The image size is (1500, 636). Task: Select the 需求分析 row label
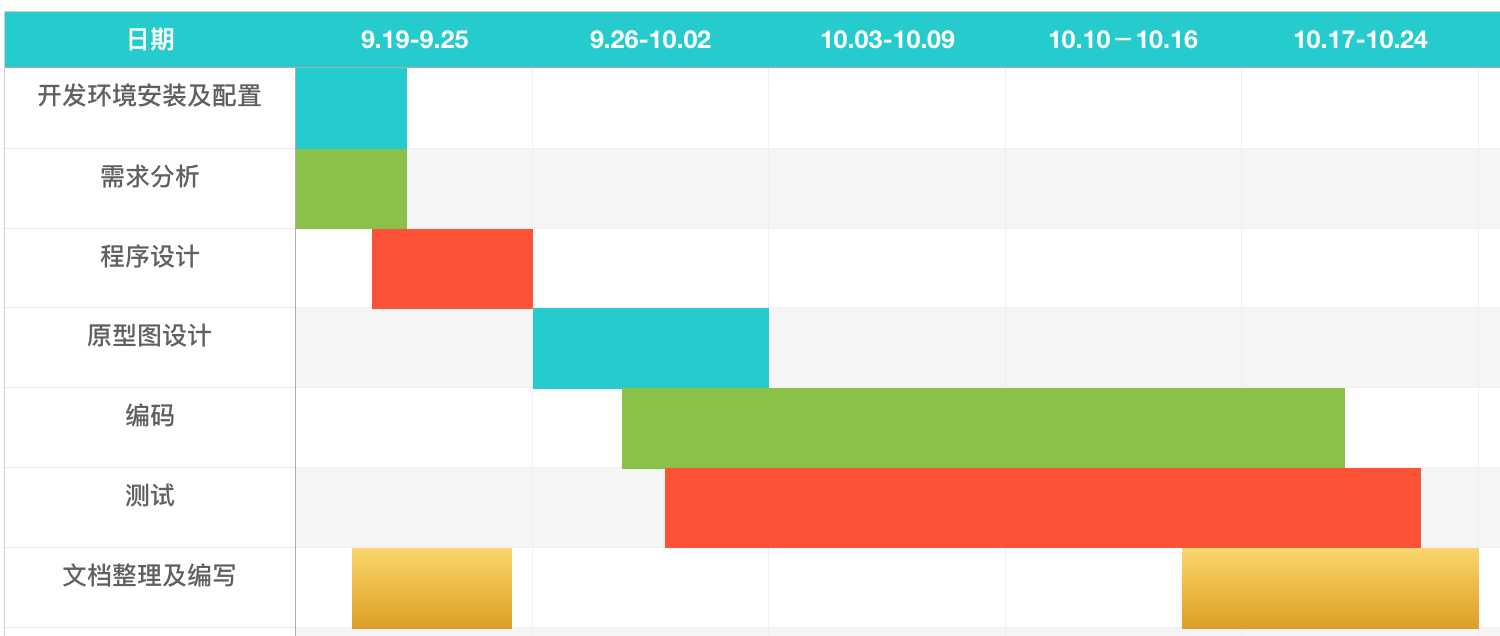click(x=150, y=177)
